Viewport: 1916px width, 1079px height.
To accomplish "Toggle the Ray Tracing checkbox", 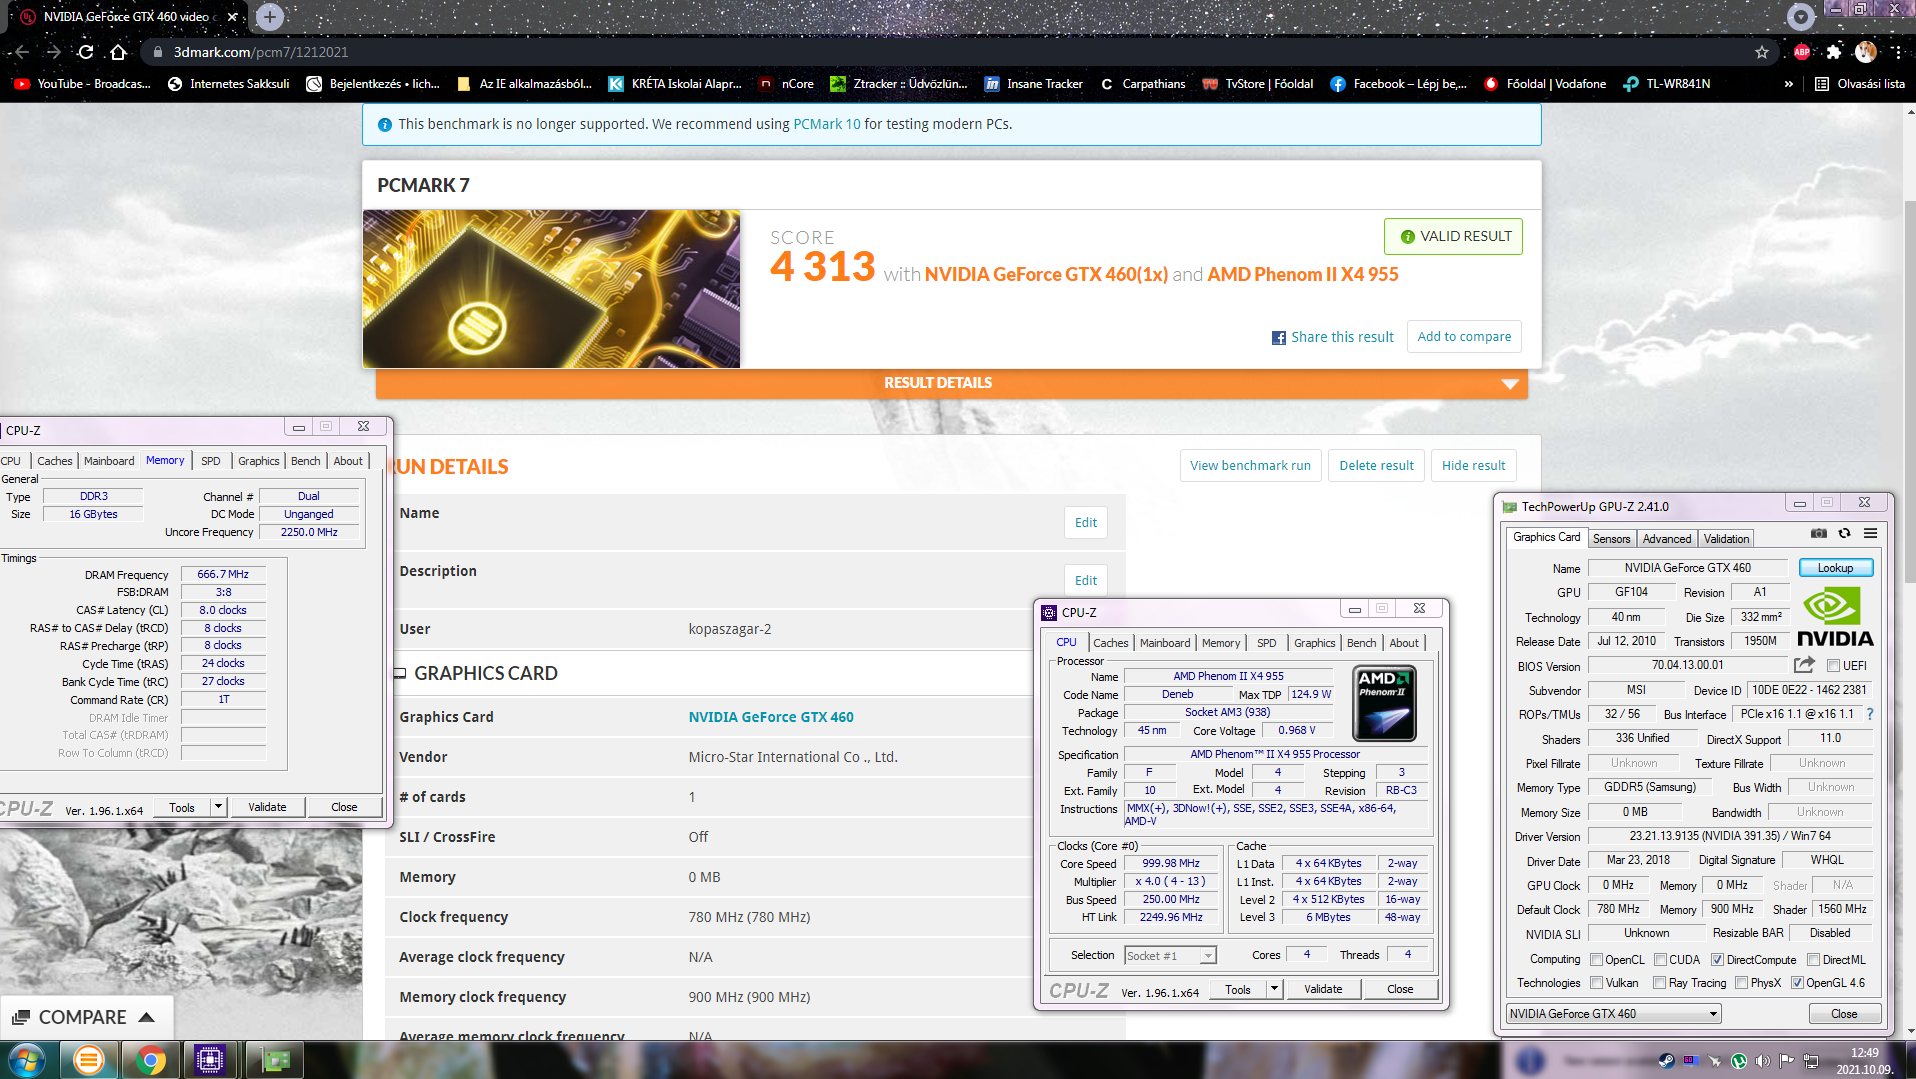I will coord(1660,983).
